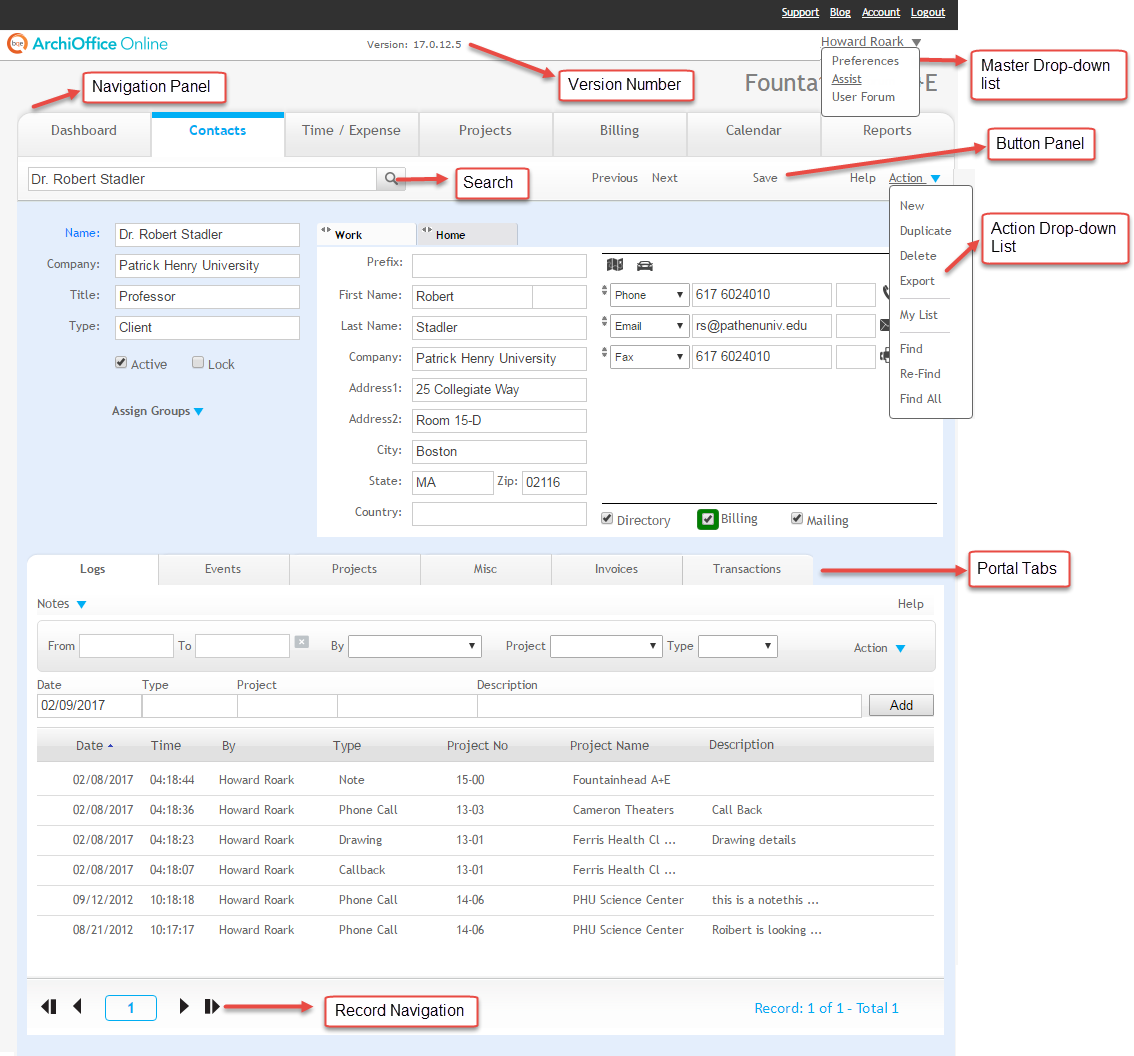Open the Email type drop-down
Viewport: 1134px width, 1056px height.
point(649,326)
